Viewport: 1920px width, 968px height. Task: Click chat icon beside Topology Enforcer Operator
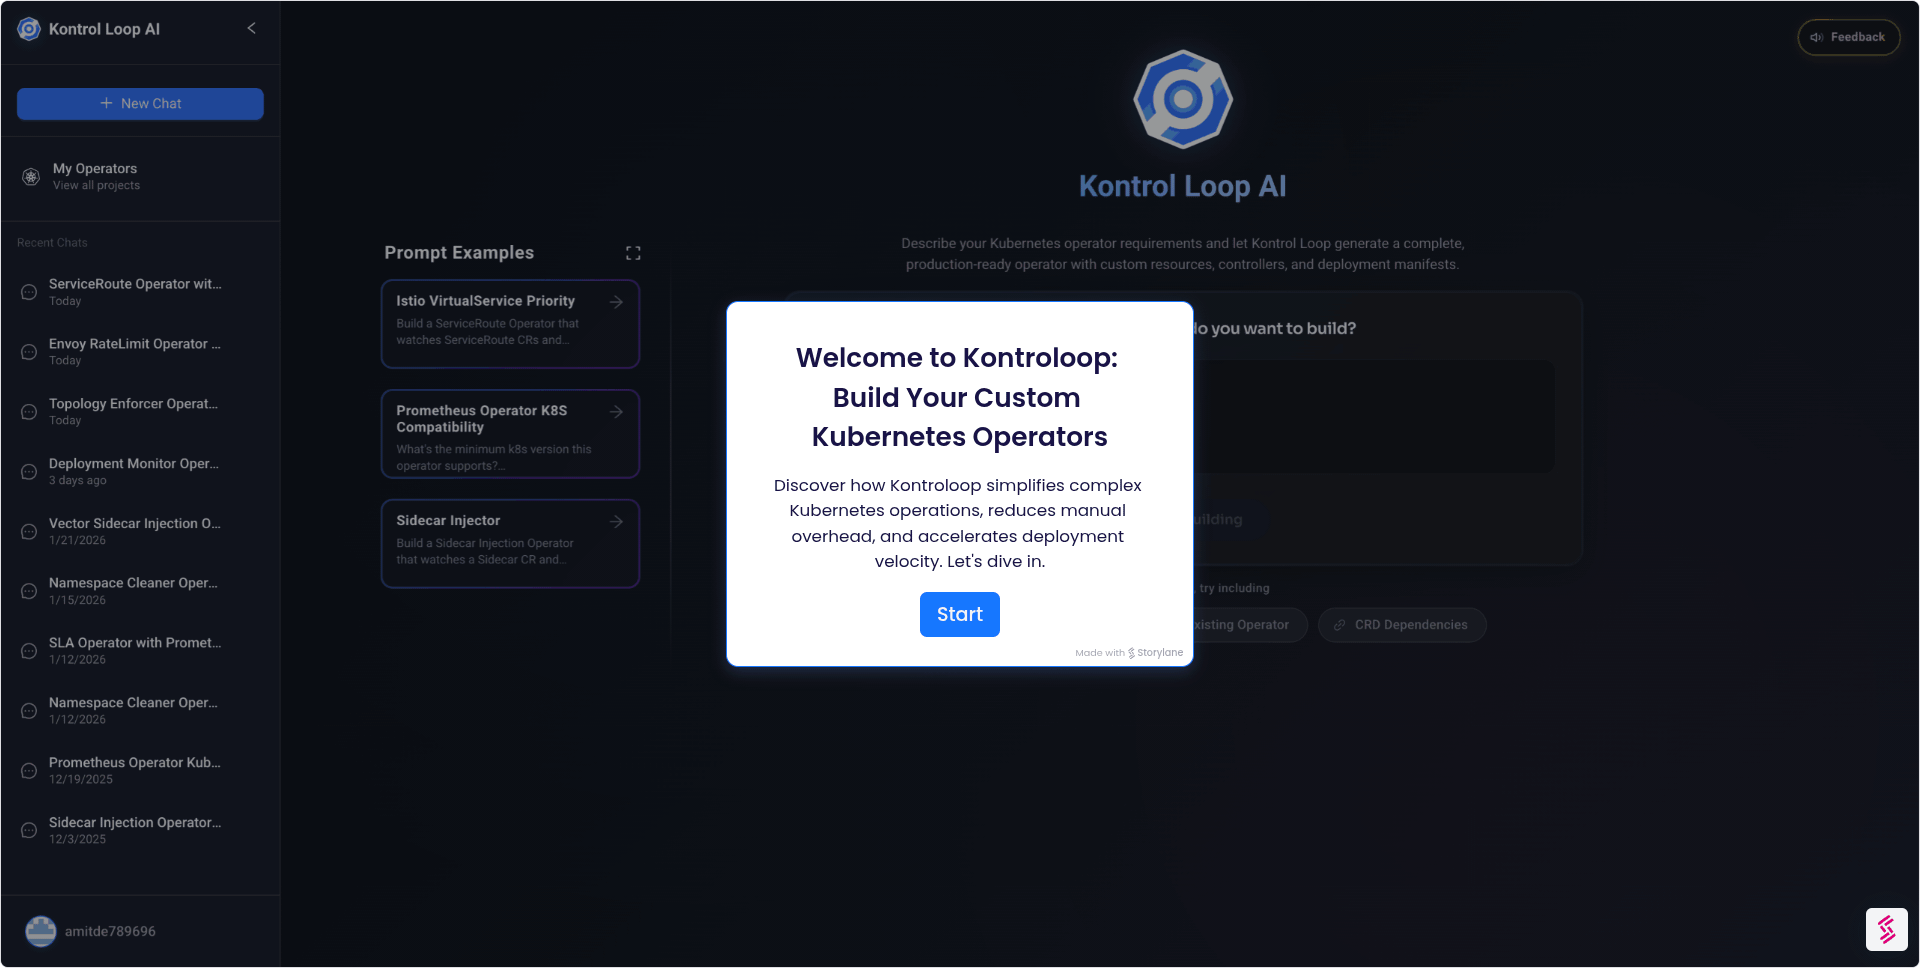(x=29, y=412)
